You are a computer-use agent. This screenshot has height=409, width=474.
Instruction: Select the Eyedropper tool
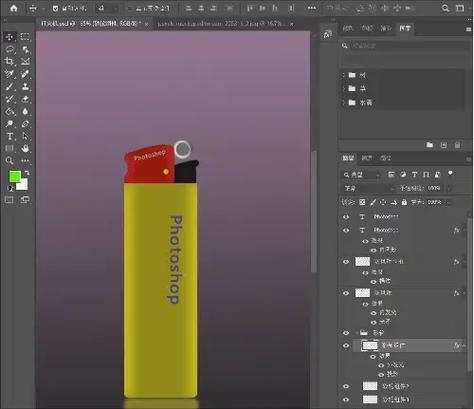(10, 74)
